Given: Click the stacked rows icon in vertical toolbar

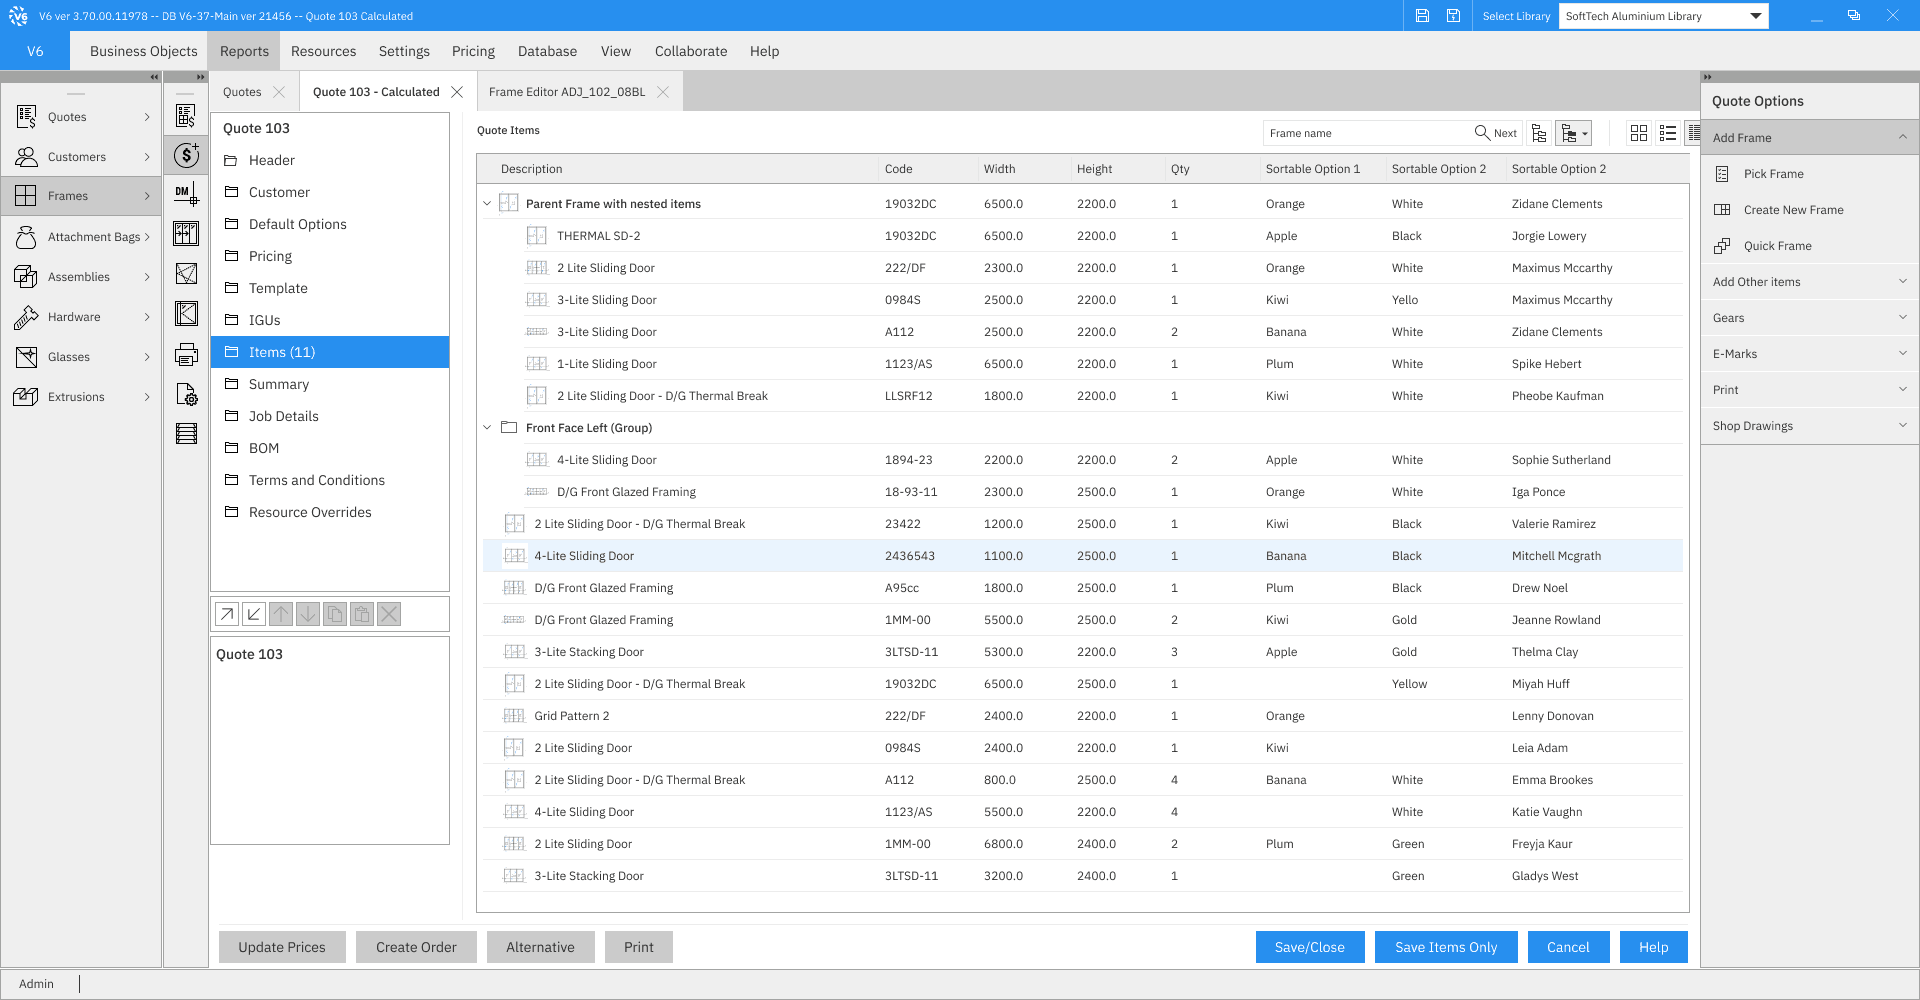Looking at the screenshot, I should click(186, 434).
